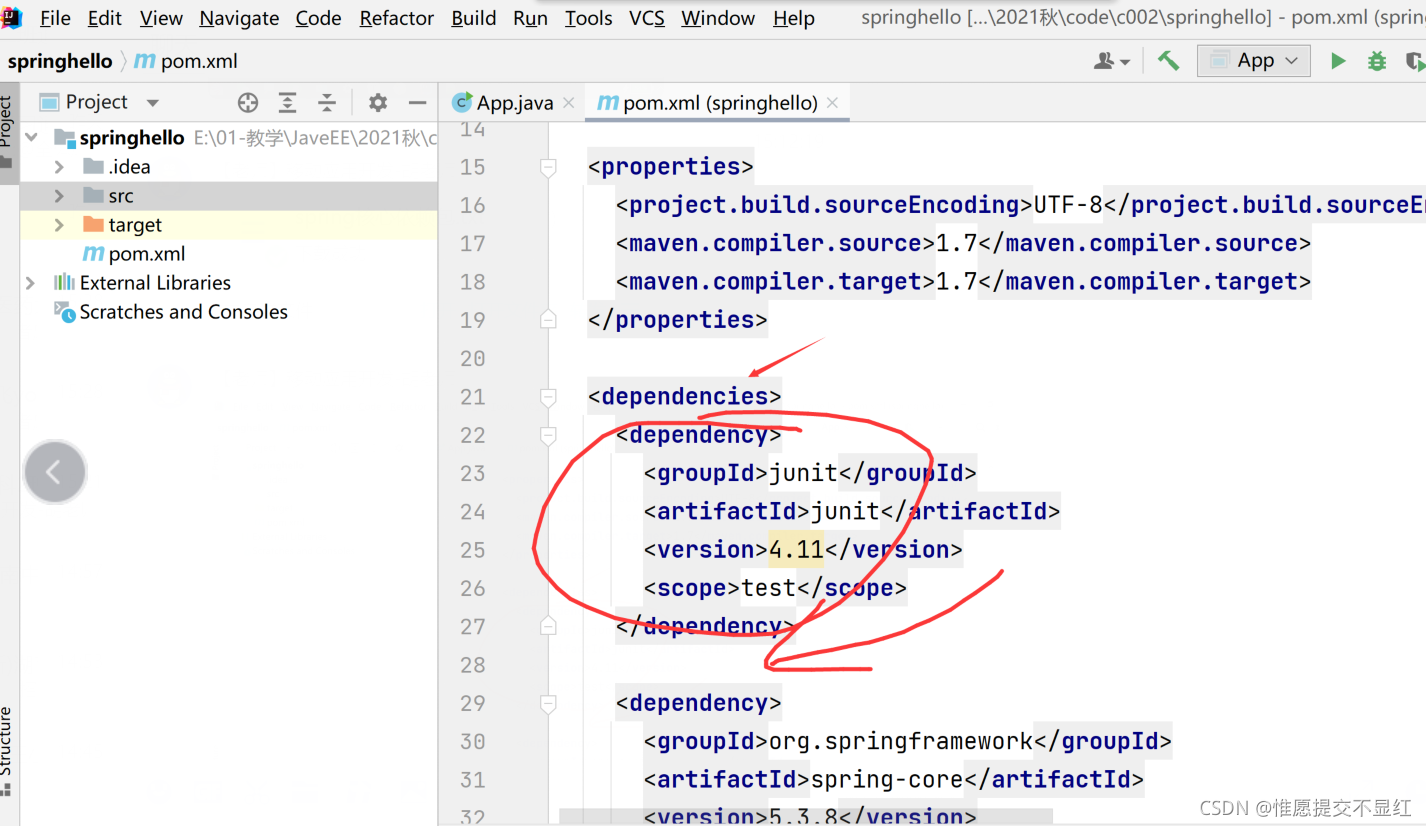Image resolution: width=1426 pixels, height=826 pixels.
Task: Open the Refactor menu
Action: coord(397,18)
